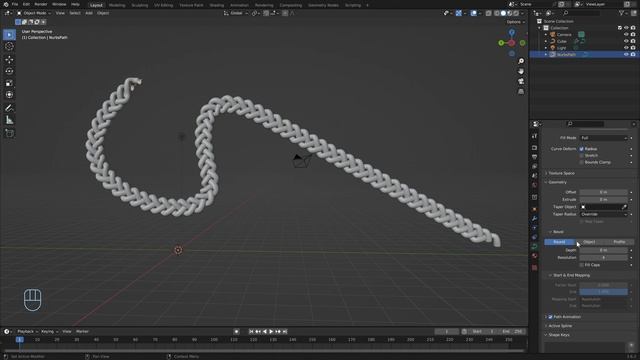Select rendered viewport shading mode
This screenshot has width=640, height=360.
tap(516, 13)
